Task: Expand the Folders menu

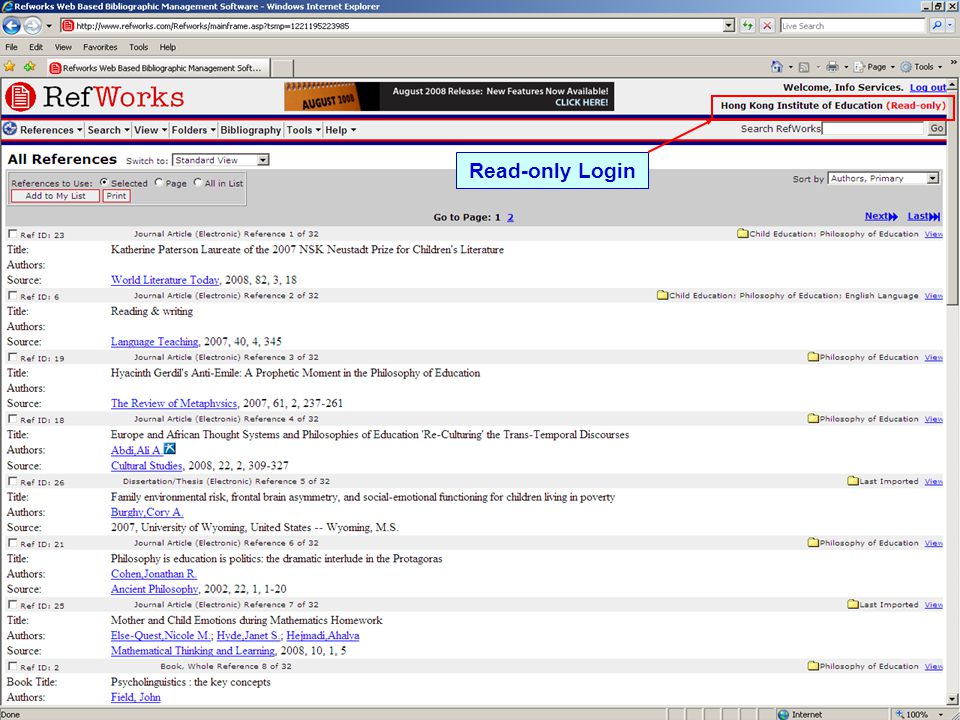Action: pos(193,130)
